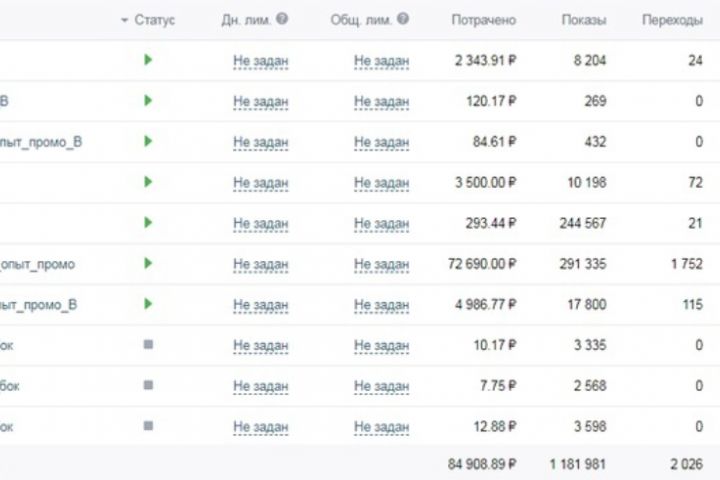This screenshot has height=480, width=720.
Task: Toggle status of the 4 986.77 ₽ campaign
Action: [148, 304]
